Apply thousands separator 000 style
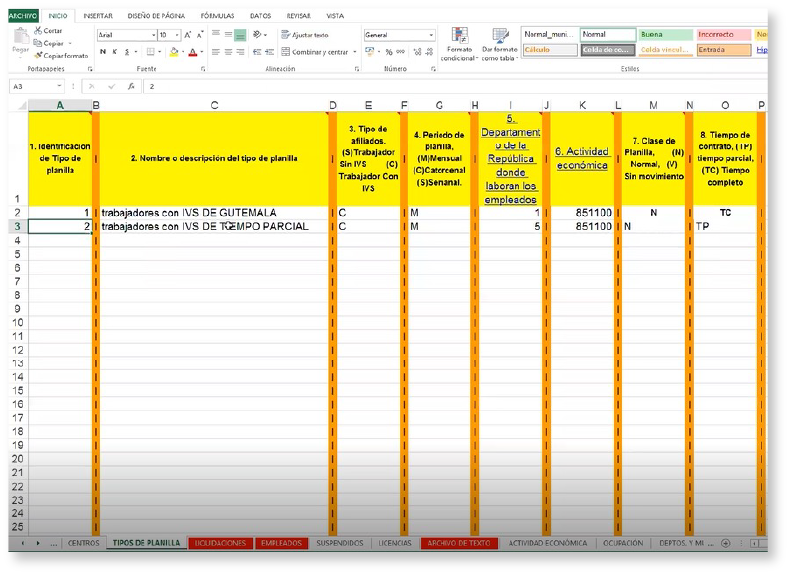The height and width of the screenshot is (575, 790). pos(401,52)
